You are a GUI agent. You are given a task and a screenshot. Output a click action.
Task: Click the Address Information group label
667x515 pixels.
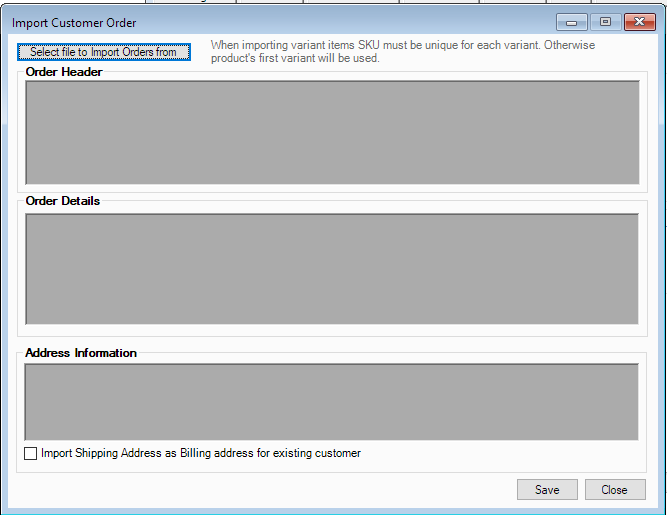(x=81, y=353)
